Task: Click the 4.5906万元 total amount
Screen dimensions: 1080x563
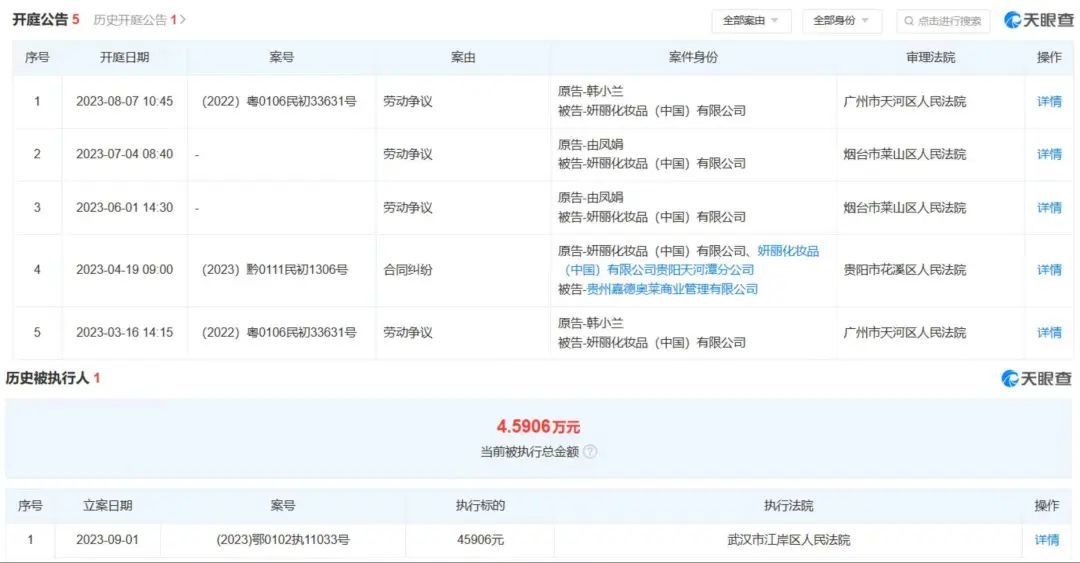Action: click(538, 427)
